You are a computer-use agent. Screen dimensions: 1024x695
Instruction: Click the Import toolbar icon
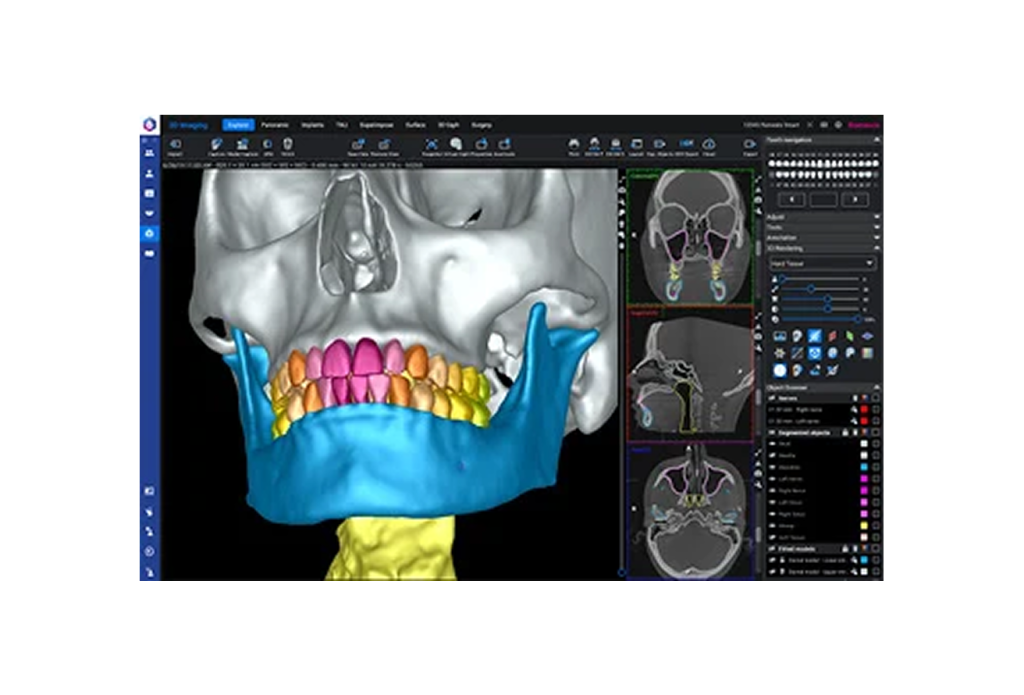pos(175,146)
